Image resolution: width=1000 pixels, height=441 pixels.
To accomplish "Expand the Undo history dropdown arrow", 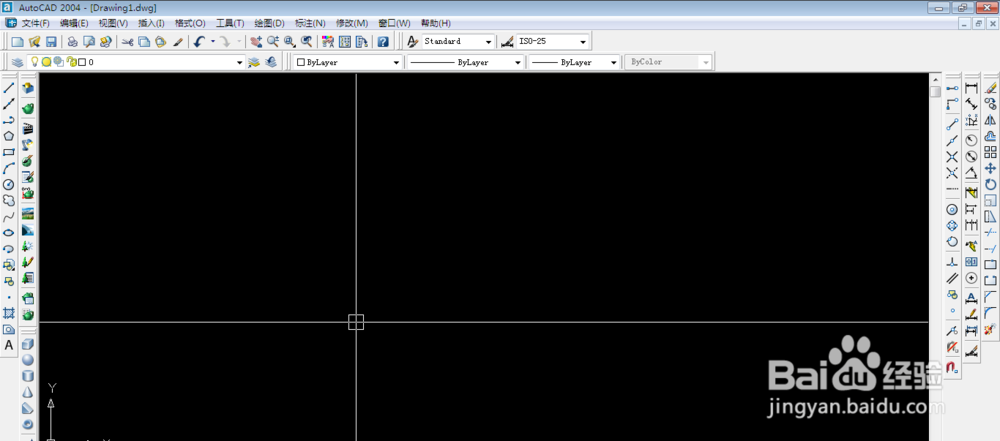I will click(212, 41).
